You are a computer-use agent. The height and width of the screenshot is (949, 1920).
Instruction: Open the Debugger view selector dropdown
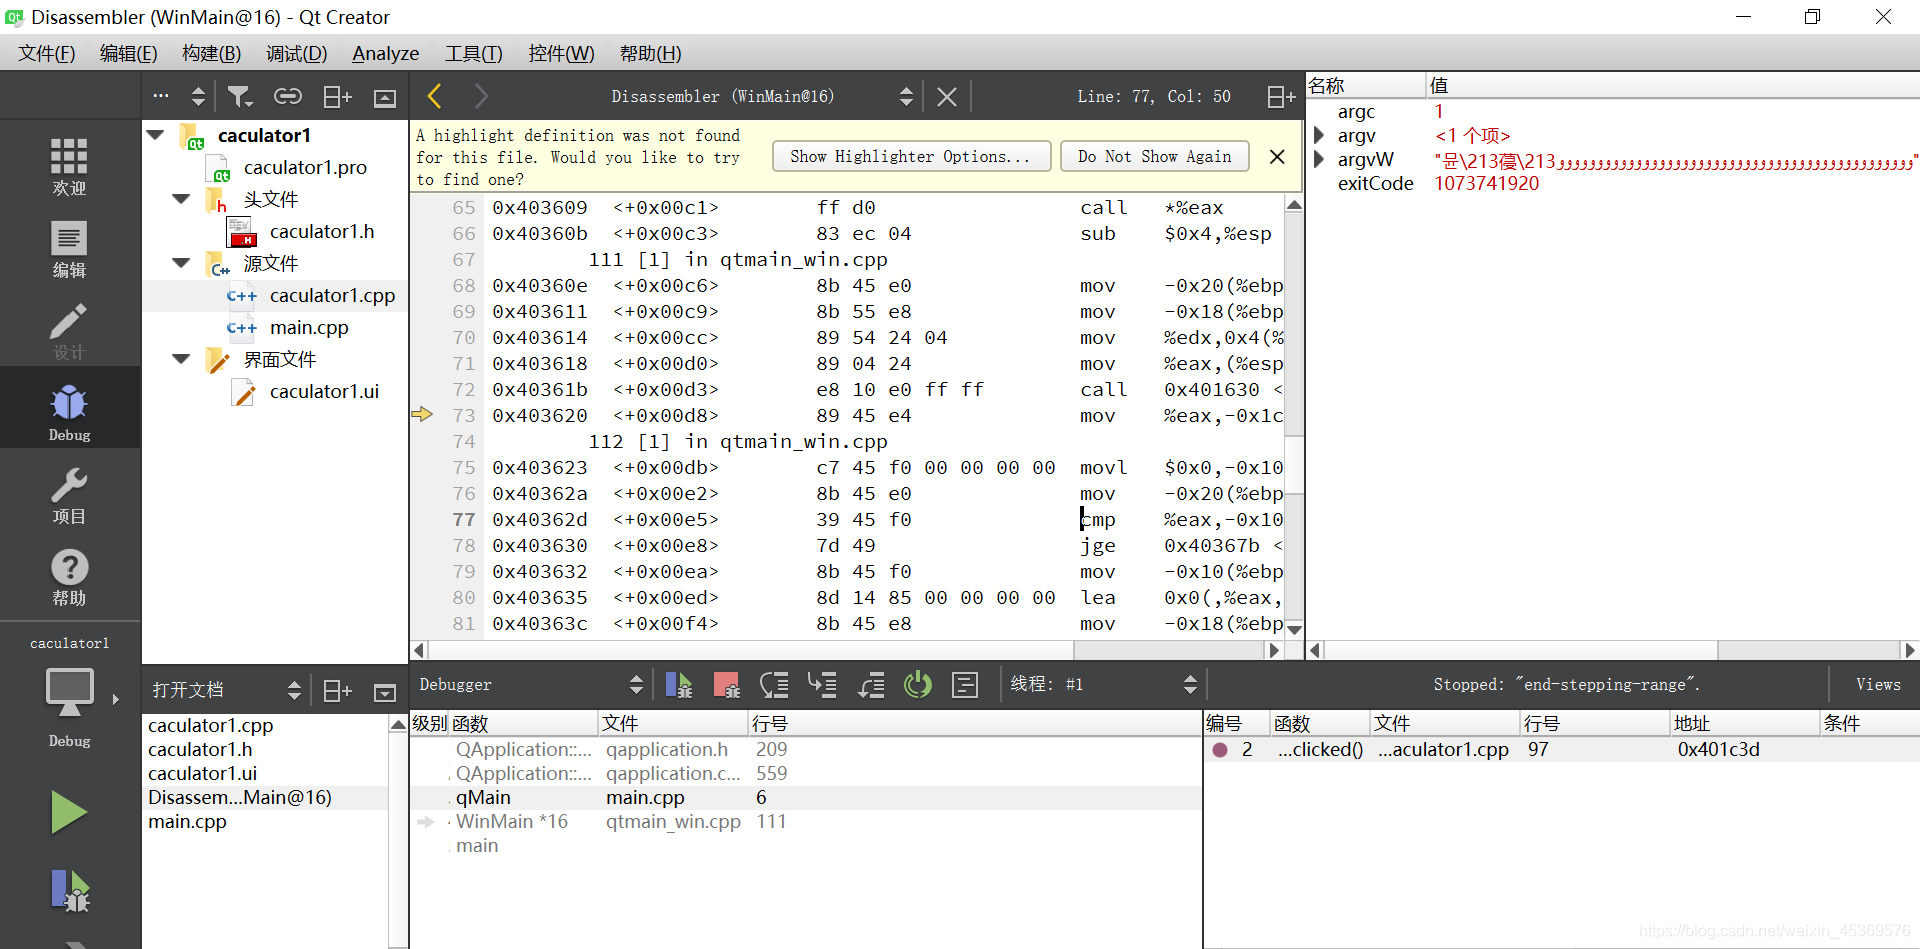point(636,685)
